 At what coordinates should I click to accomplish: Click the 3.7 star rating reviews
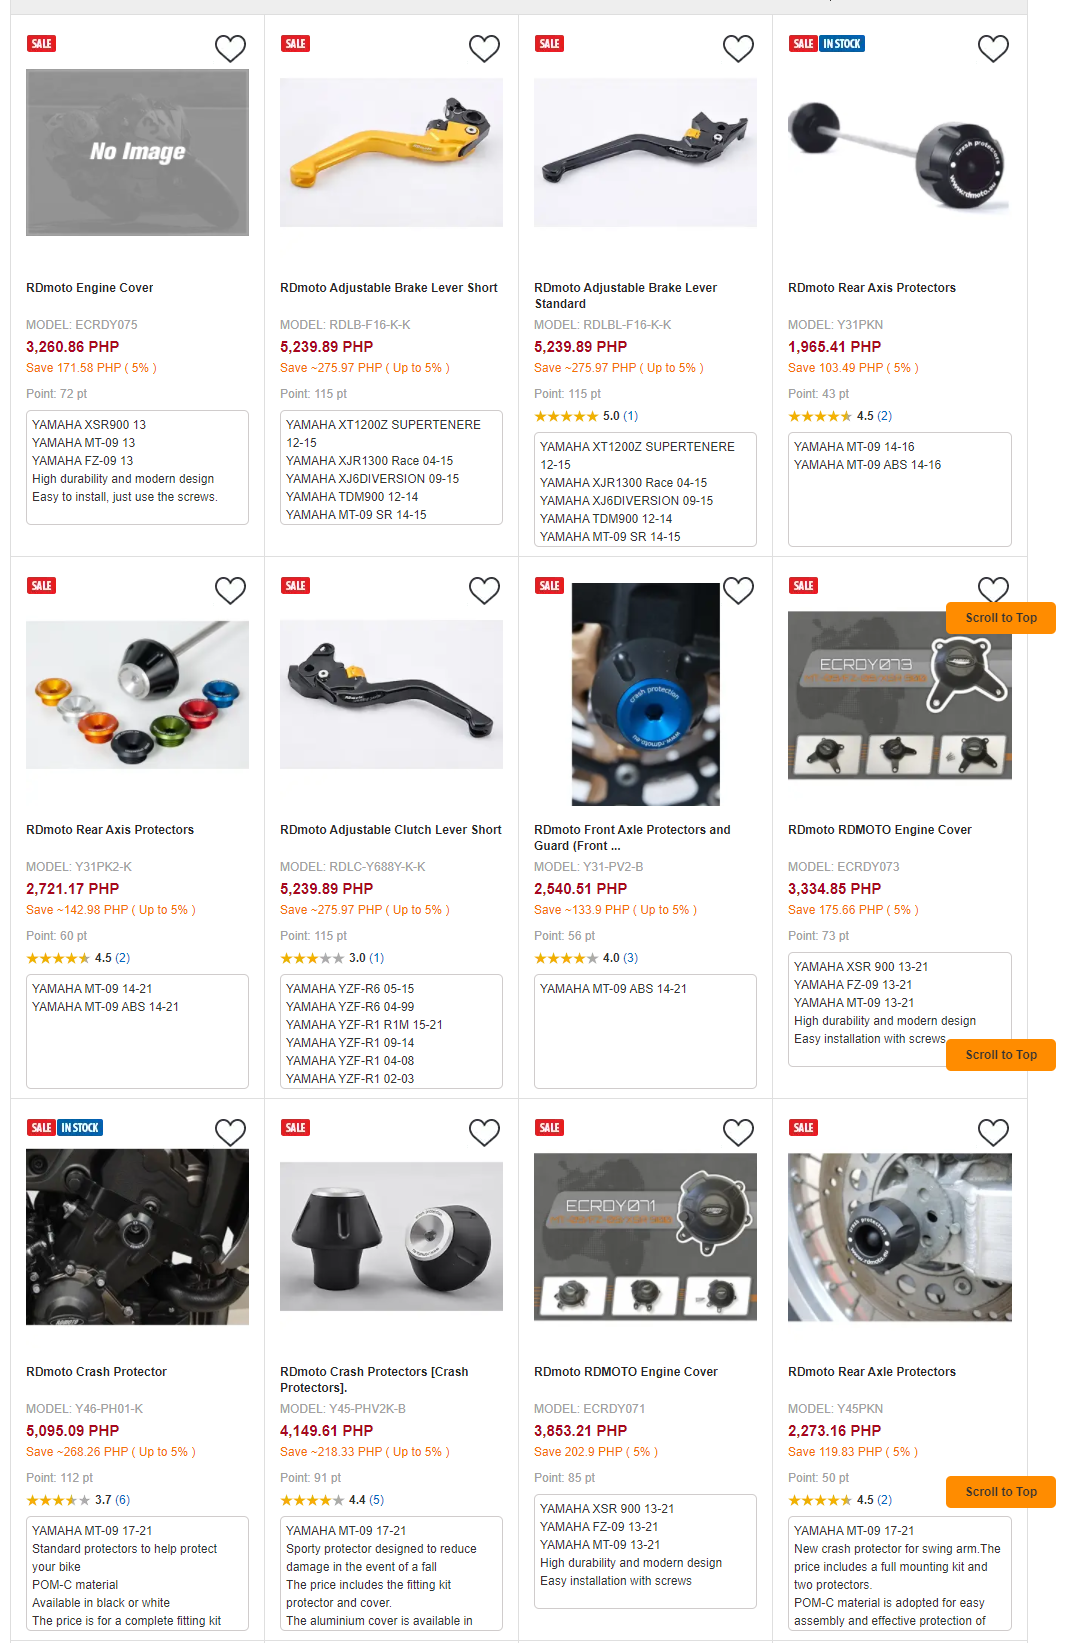(78, 1500)
